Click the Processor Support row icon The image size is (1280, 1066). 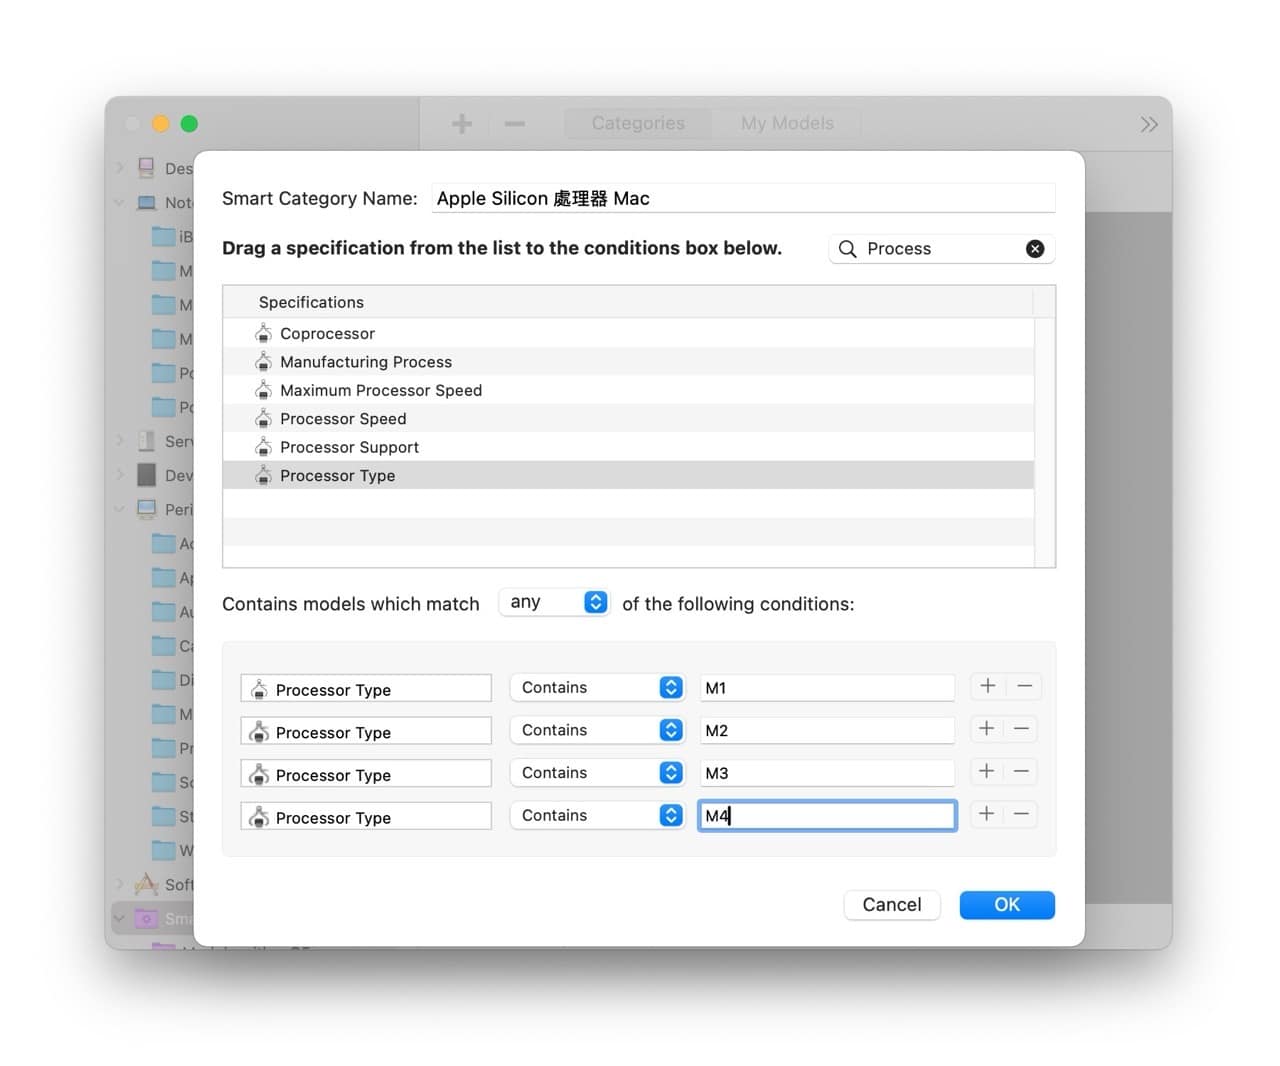click(x=263, y=447)
